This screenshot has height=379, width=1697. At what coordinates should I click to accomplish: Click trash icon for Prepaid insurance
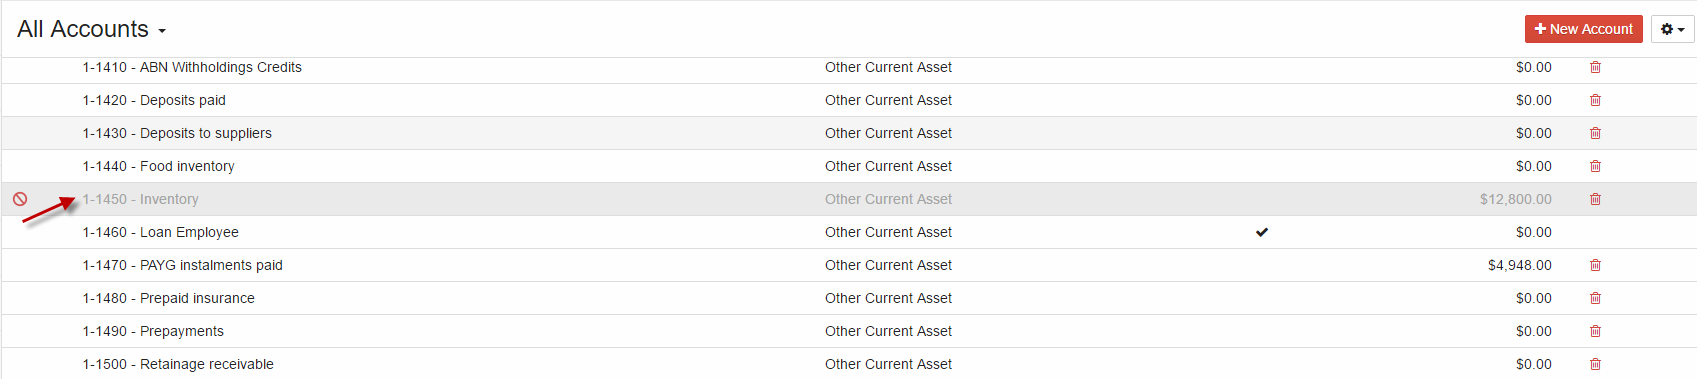point(1595,298)
